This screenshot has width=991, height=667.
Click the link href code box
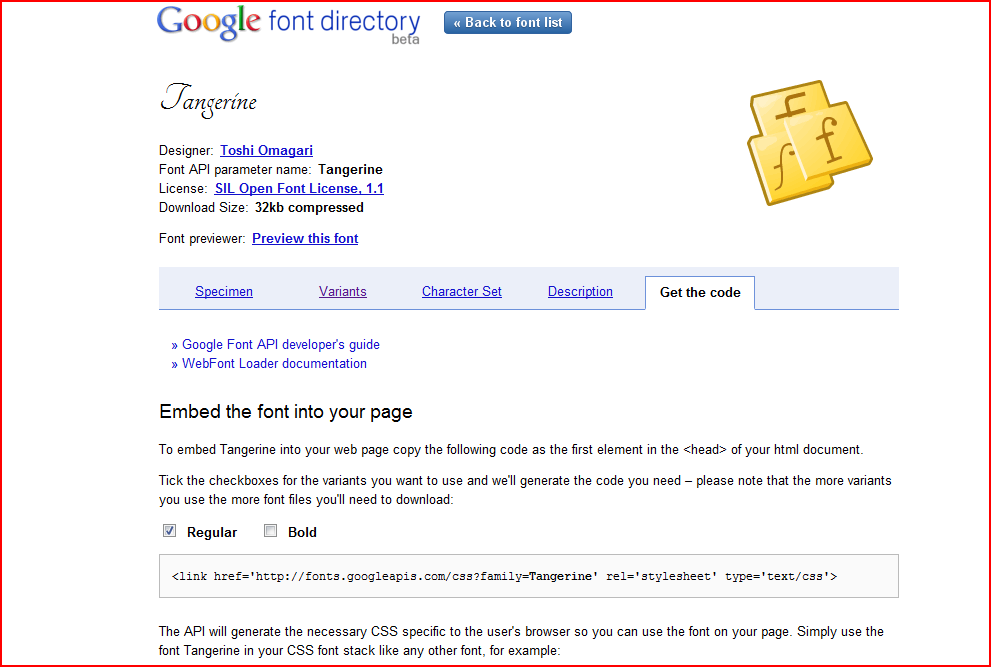click(x=528, y=576)
